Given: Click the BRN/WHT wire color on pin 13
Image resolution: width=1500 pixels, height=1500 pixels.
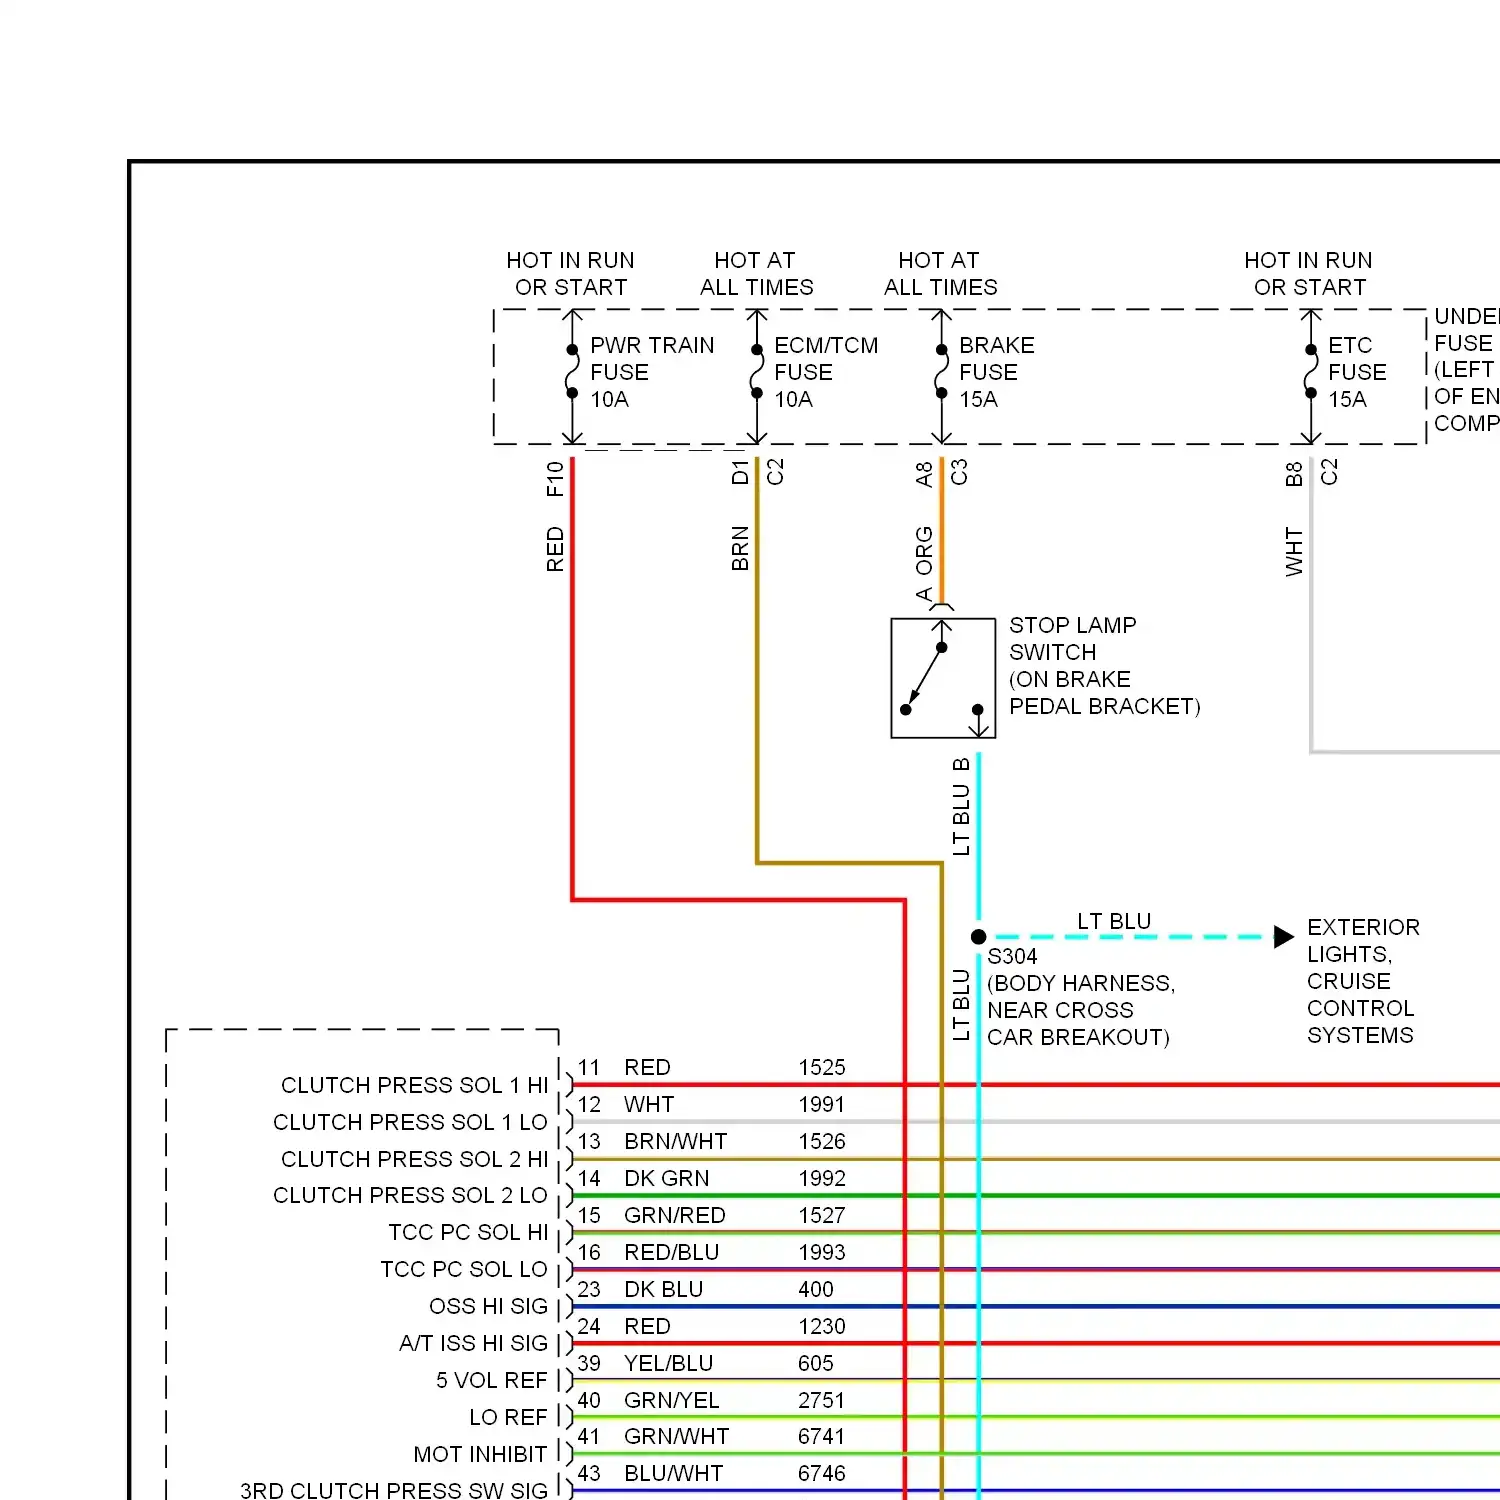Looking at the screenshot, I should pos(675,1141).
